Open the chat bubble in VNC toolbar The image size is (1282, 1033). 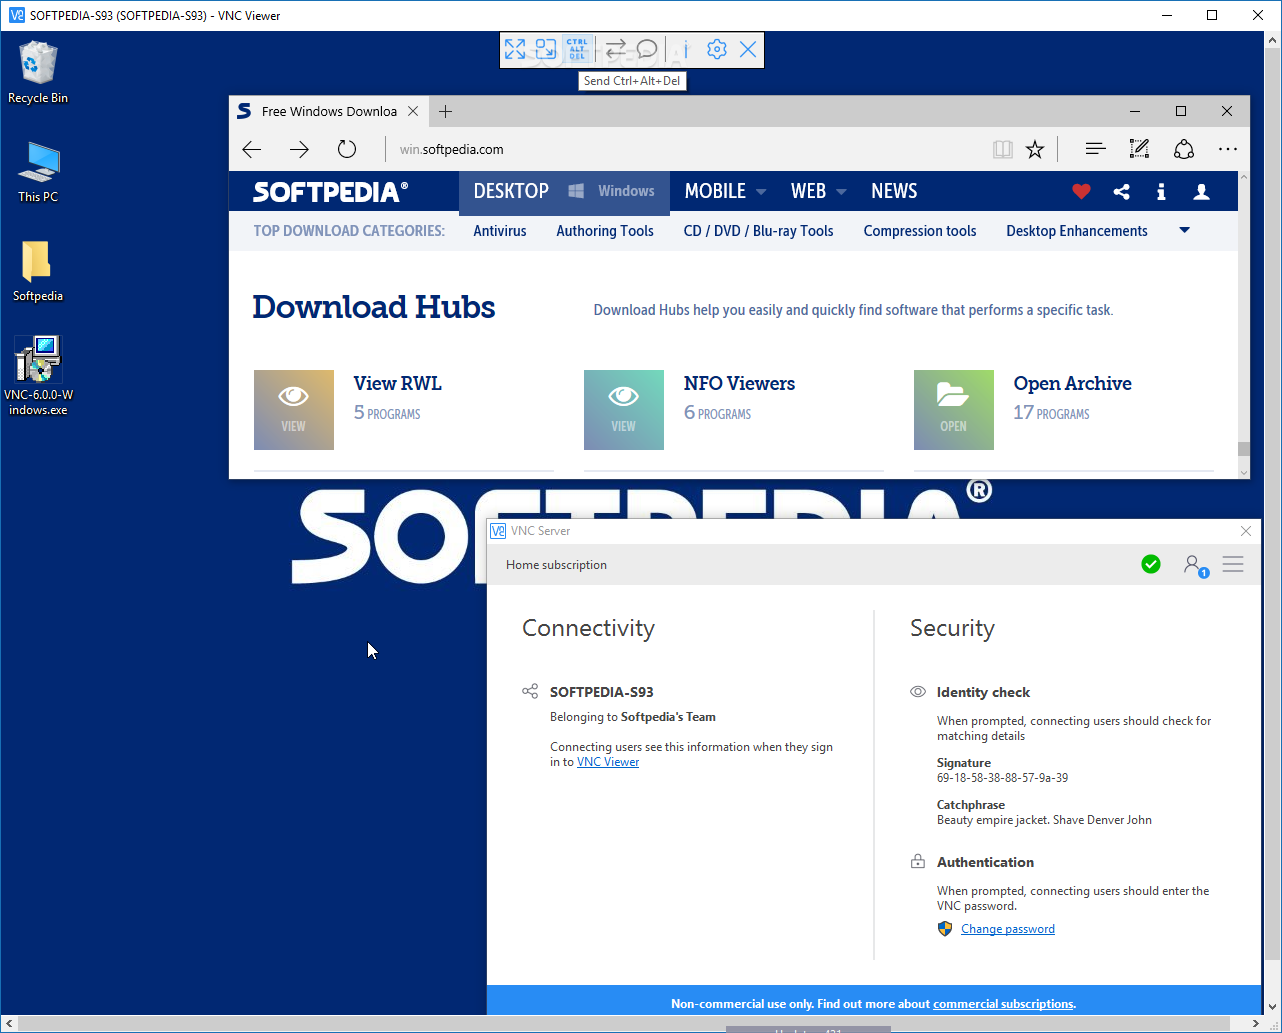point(647,49)
